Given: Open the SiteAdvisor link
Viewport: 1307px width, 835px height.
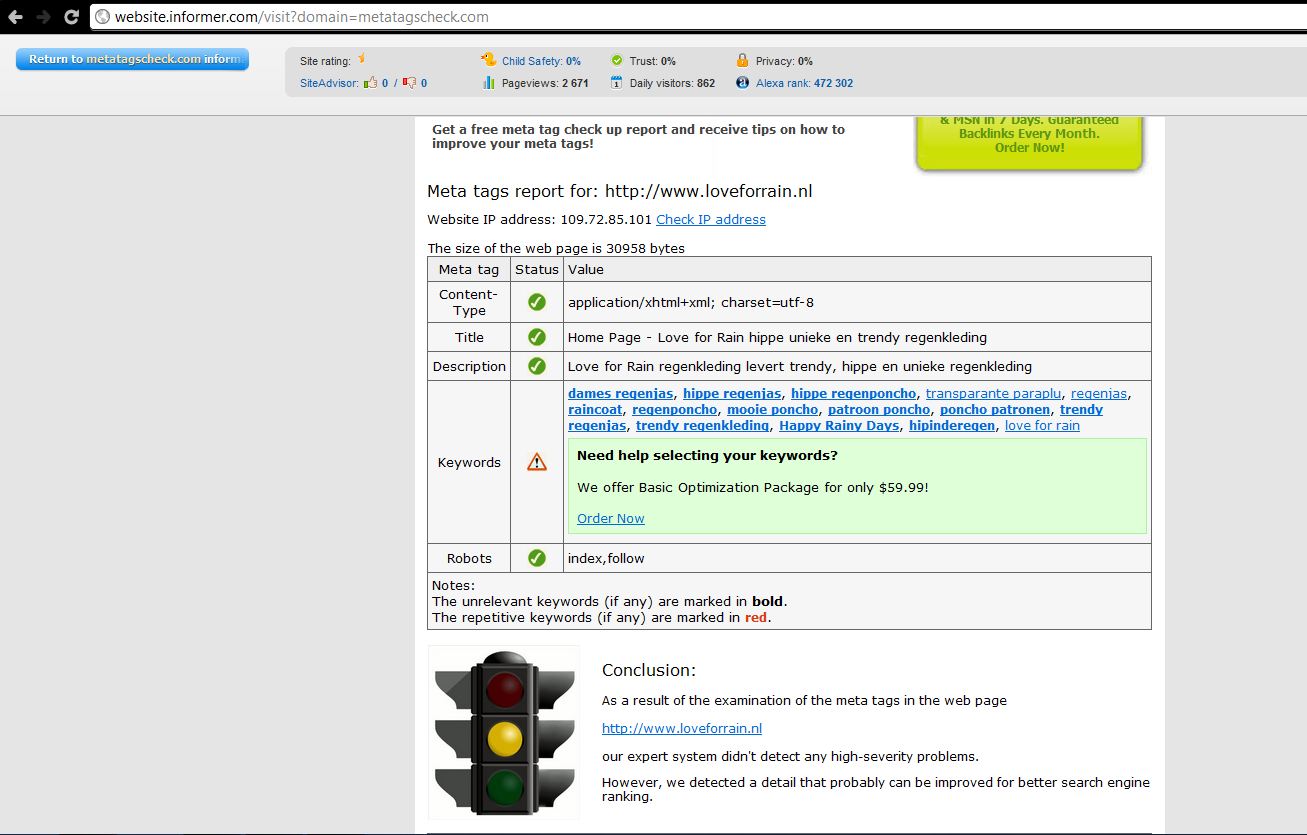Looking at the screenshot, I should click(x=329, y=83).
